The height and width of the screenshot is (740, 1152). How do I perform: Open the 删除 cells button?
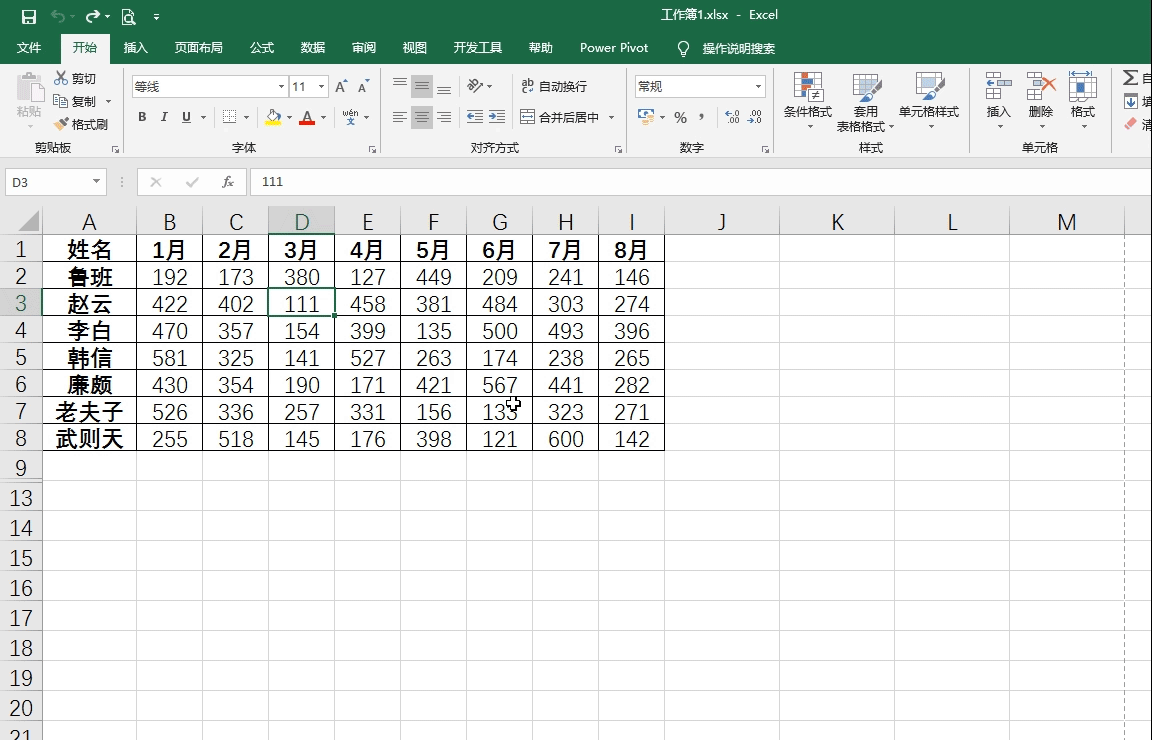click(x=1041, y=101)
